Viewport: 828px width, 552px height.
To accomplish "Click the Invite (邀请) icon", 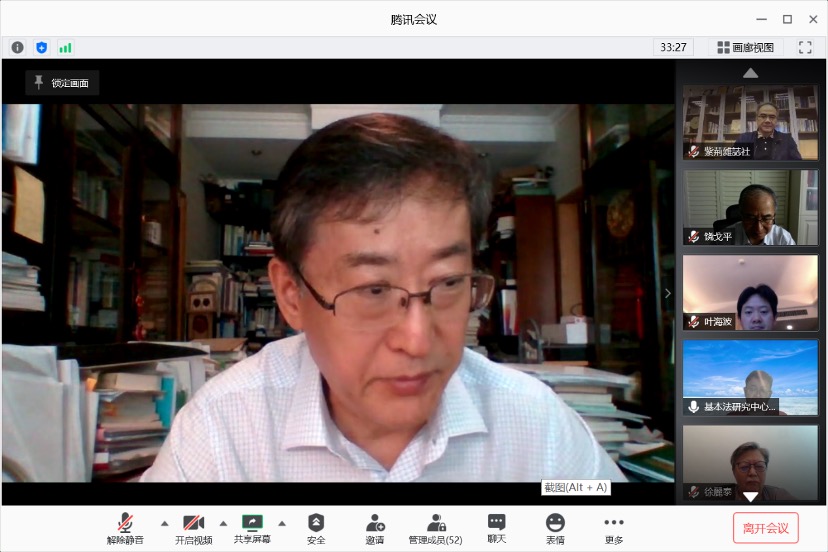I will point(375,527).
